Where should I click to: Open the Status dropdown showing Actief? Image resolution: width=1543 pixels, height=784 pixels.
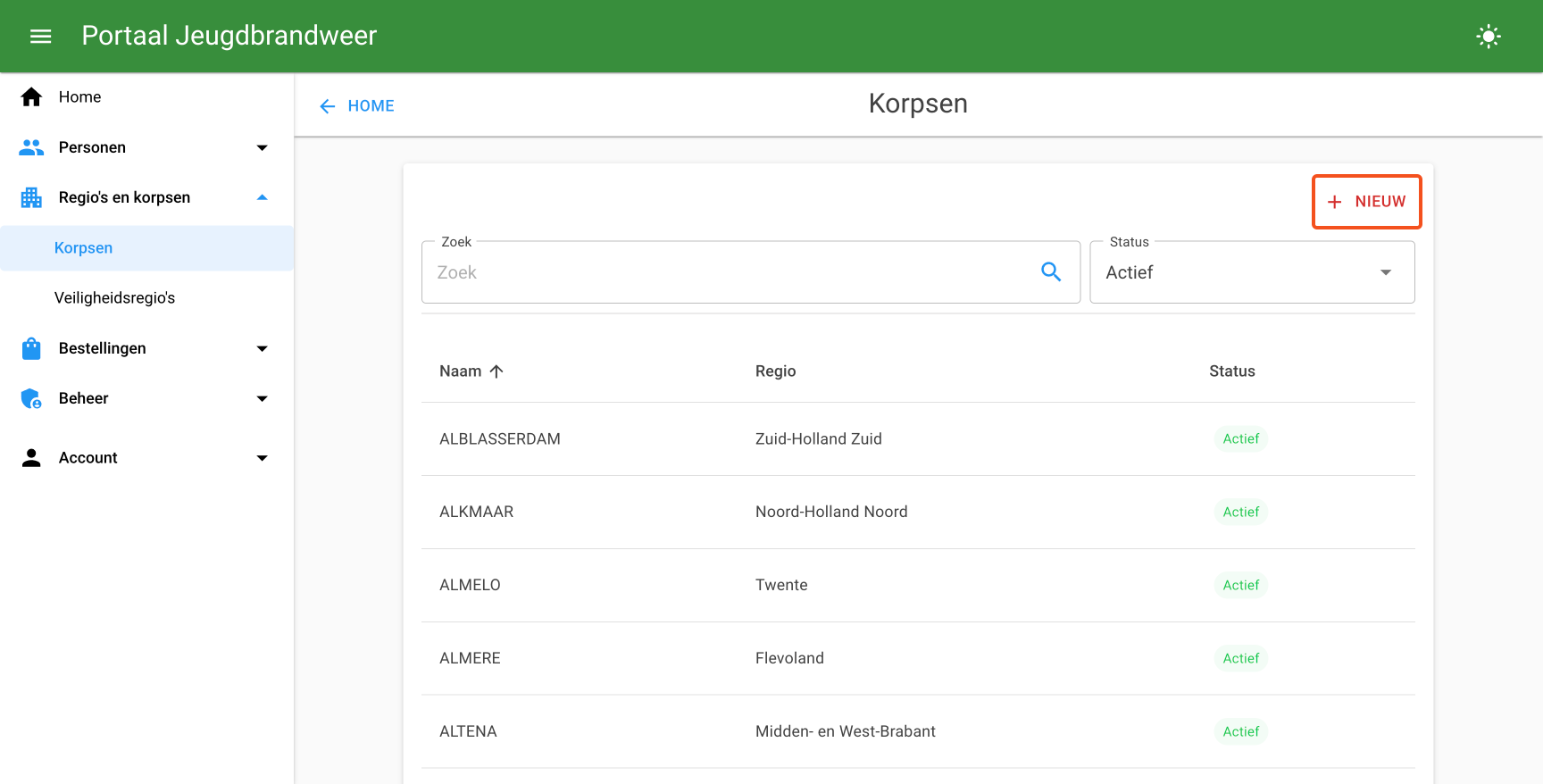point(1252,272)
